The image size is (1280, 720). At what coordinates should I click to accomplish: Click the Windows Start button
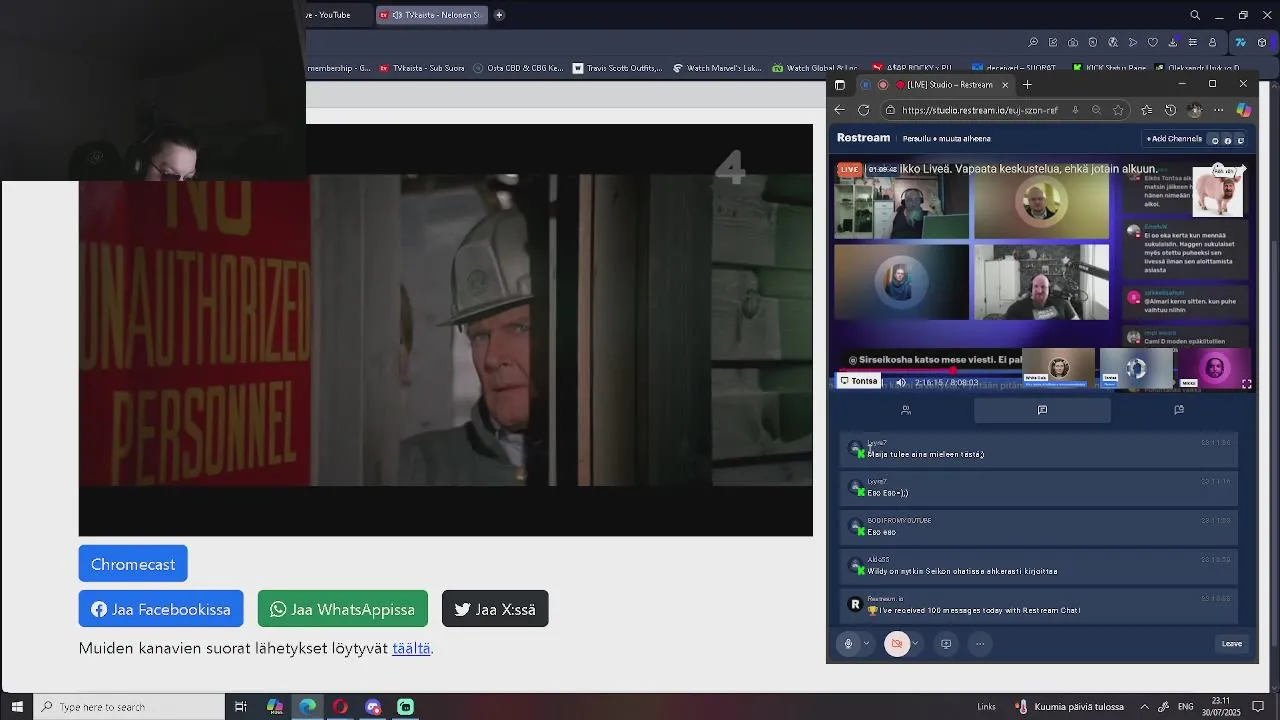point(16,707)
